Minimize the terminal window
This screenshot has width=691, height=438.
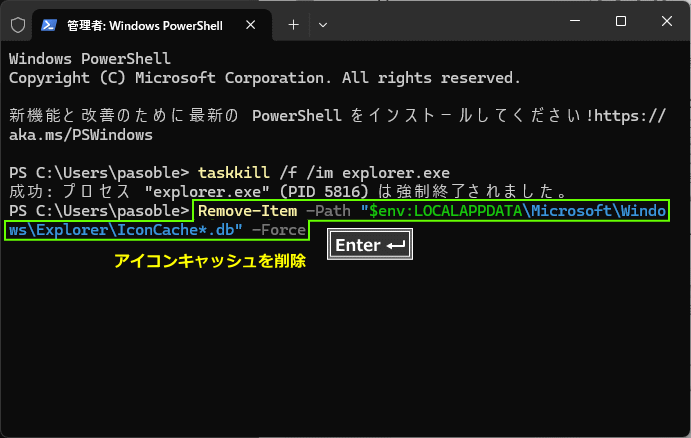point(575,21)
